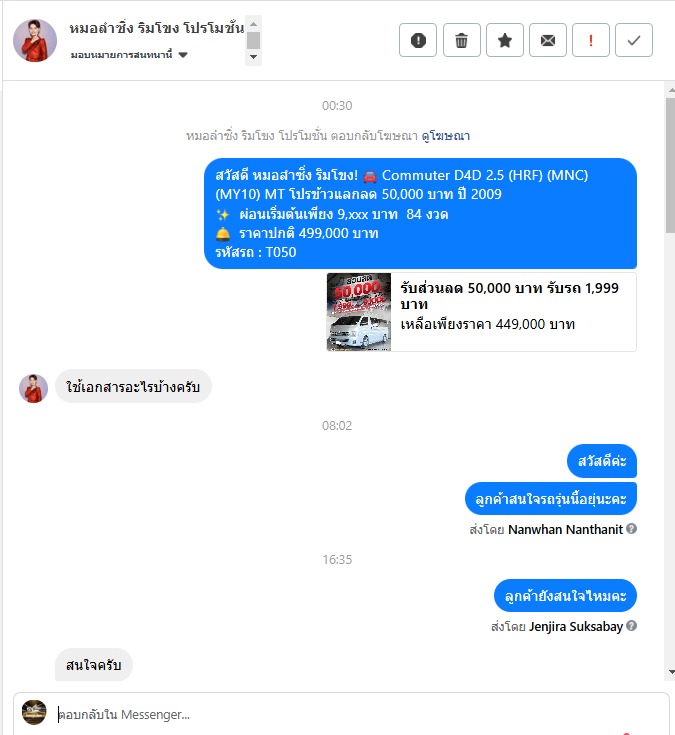This screenshot has width=675, height=735.
Task: Open ดูโฆษณา link to view ad
Action: click(445, 136)
